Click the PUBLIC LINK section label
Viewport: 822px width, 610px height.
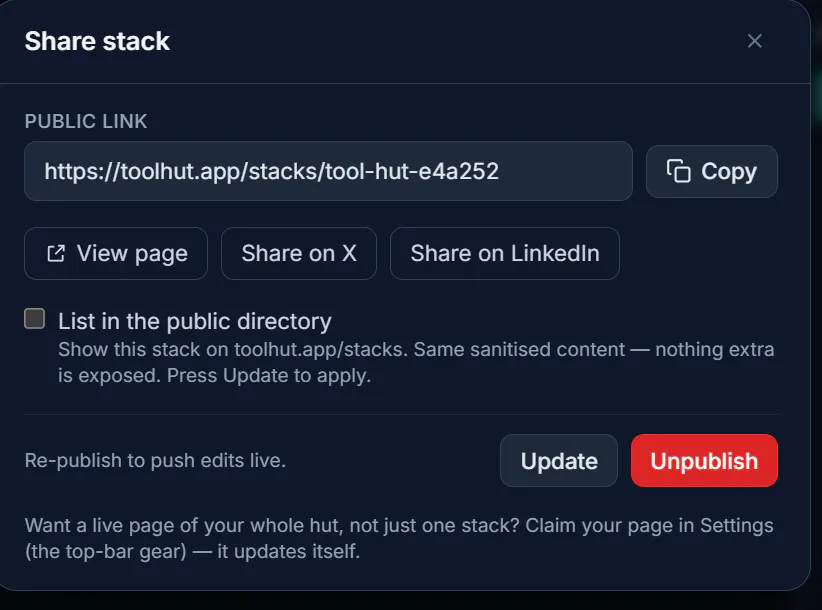tap(86, 122)
